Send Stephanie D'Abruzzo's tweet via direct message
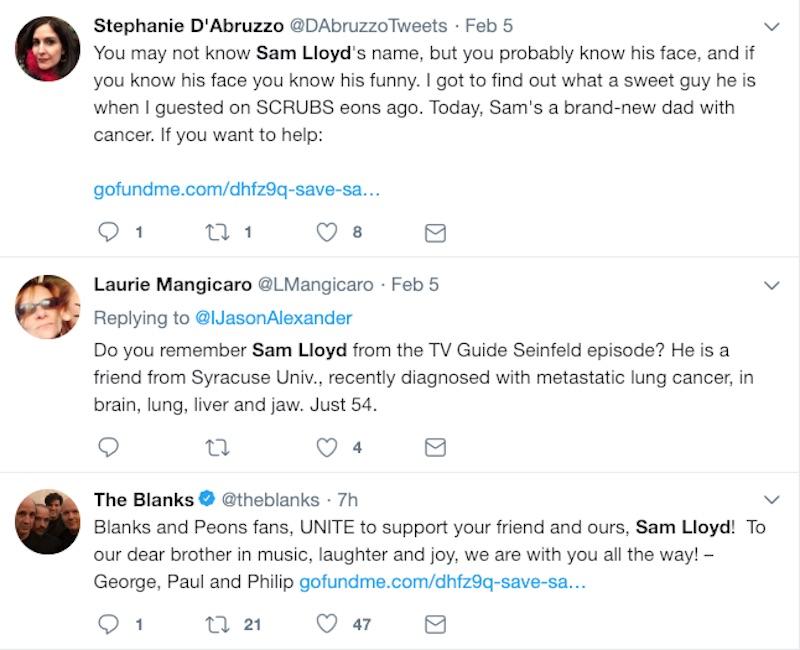Screen dimensions: 800x650 coord(435,233)
